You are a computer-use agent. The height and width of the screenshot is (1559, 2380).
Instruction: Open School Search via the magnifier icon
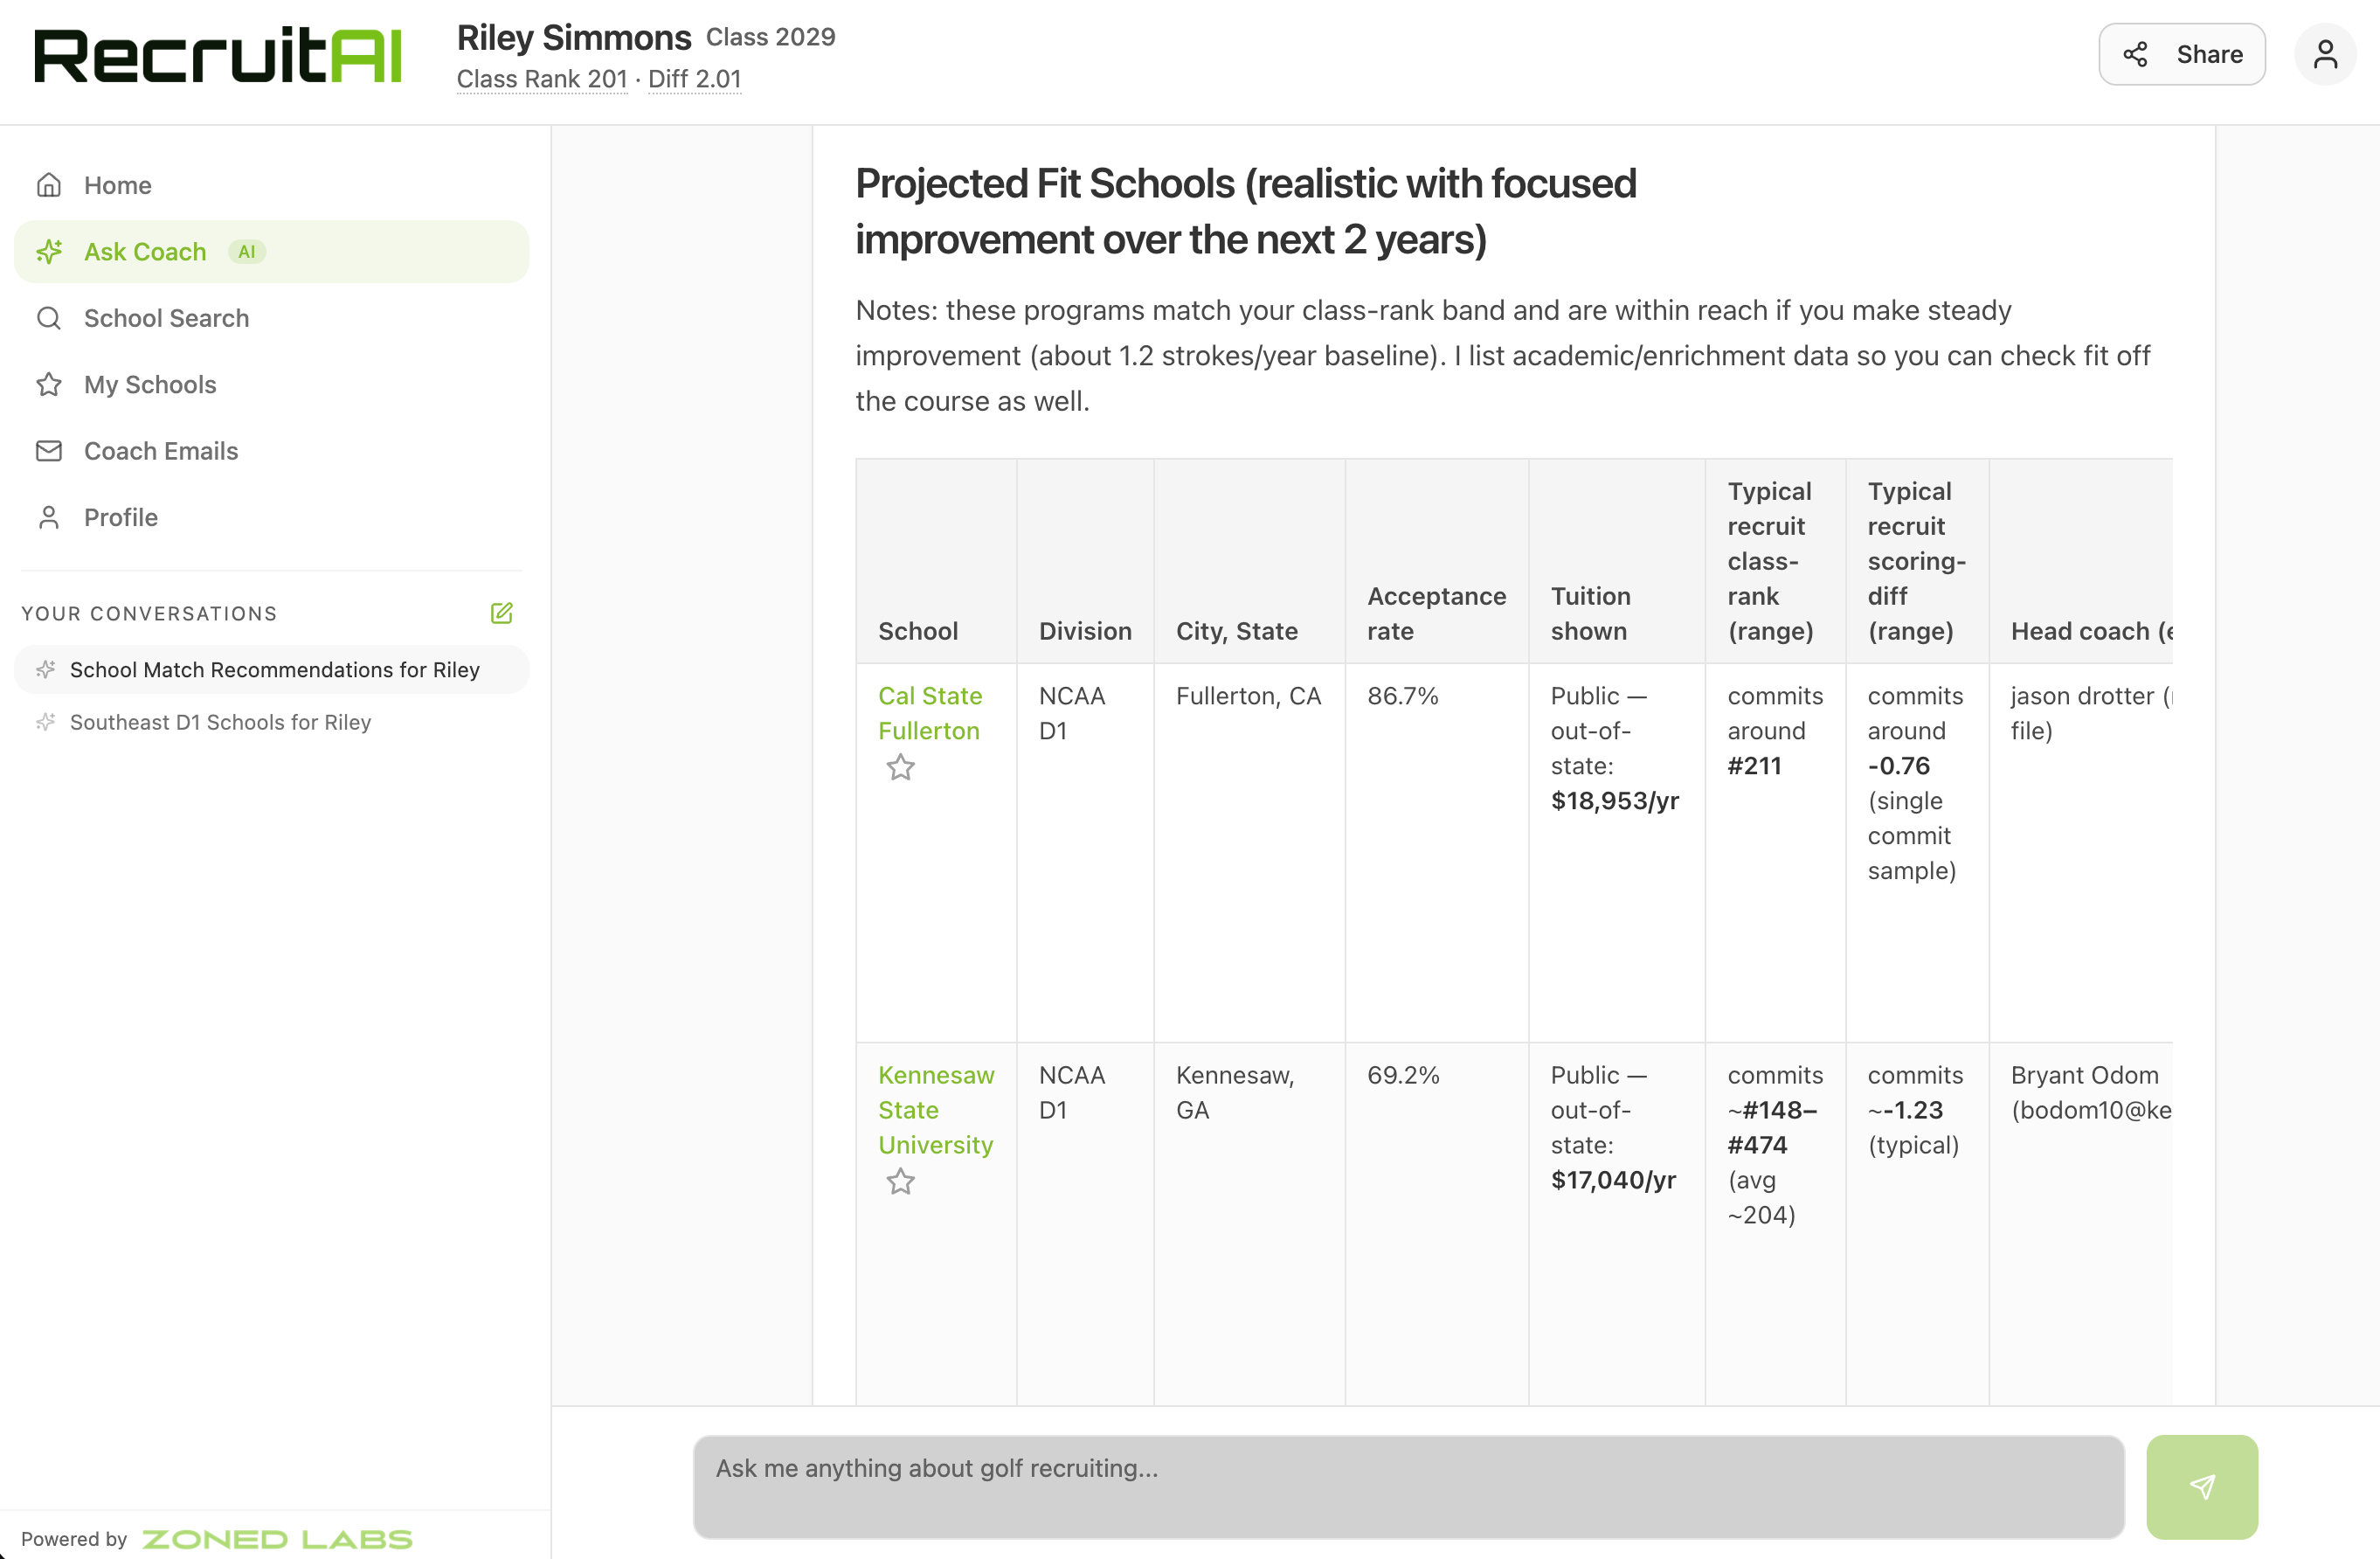point(49,318)
